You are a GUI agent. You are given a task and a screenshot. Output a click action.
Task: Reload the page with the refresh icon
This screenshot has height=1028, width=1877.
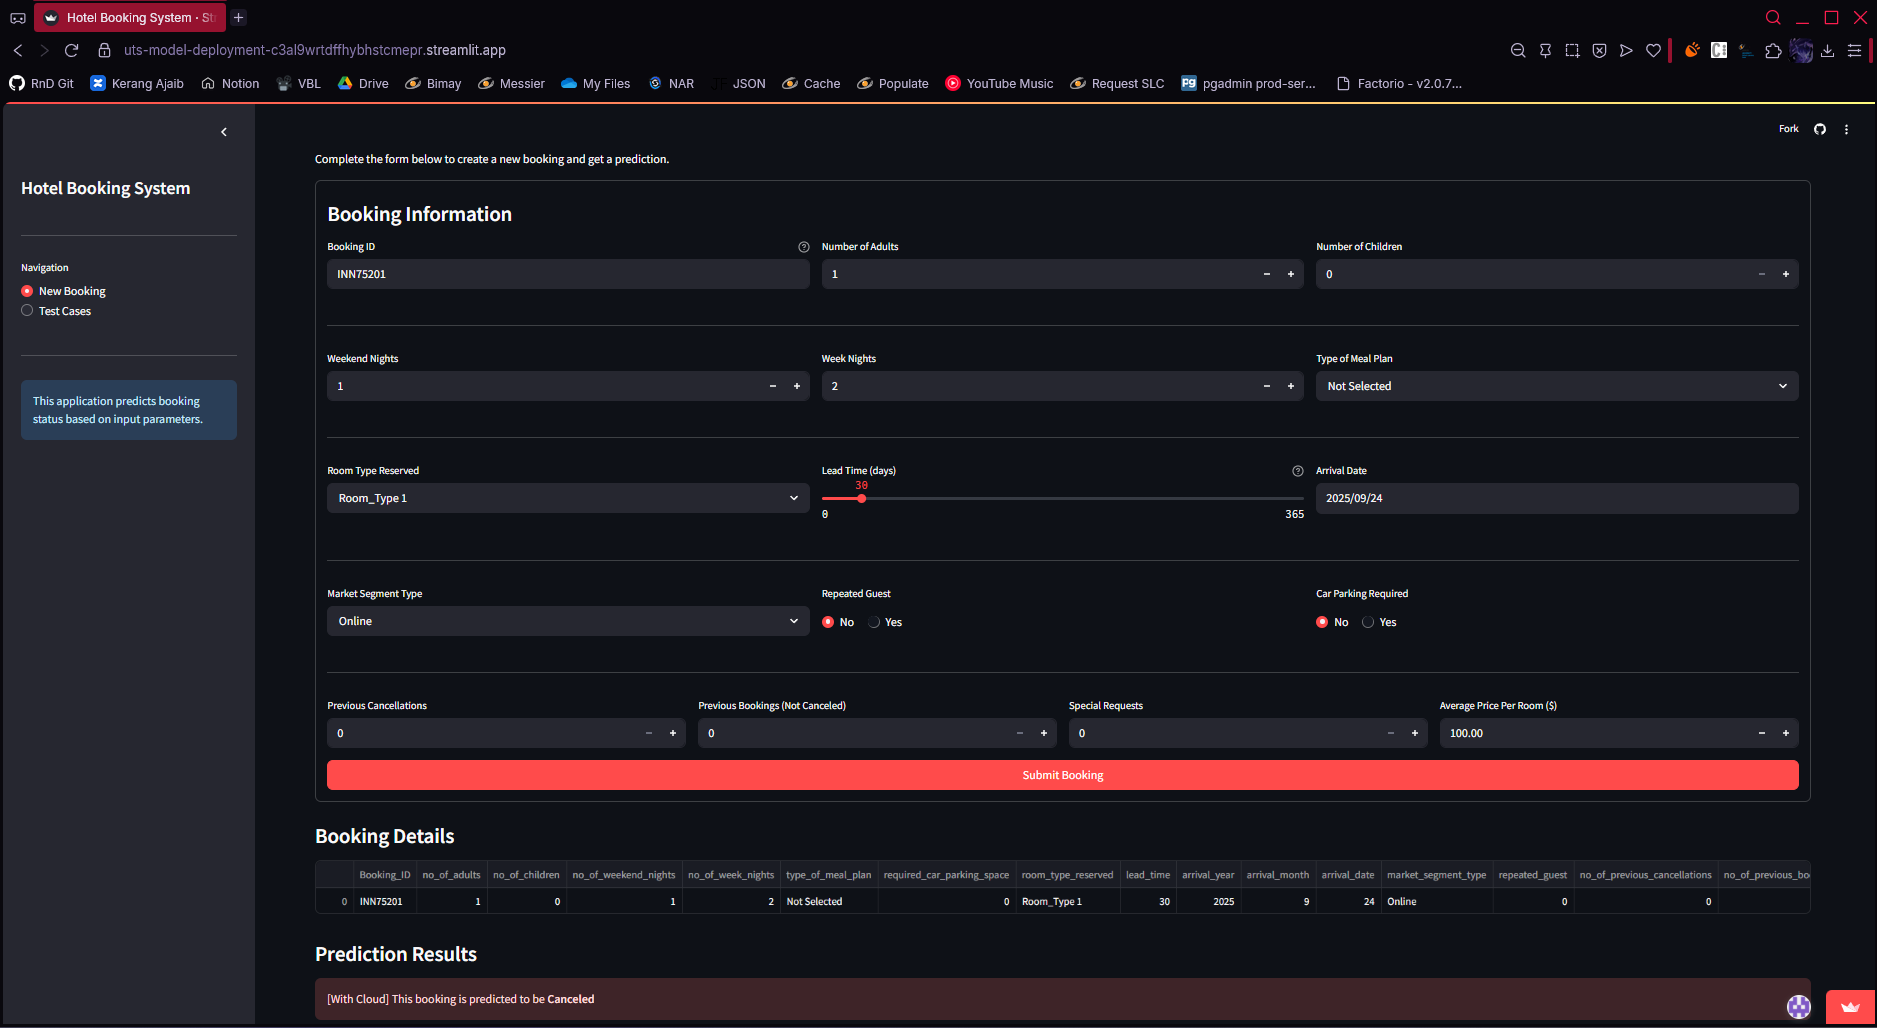[x=71, y=50]
